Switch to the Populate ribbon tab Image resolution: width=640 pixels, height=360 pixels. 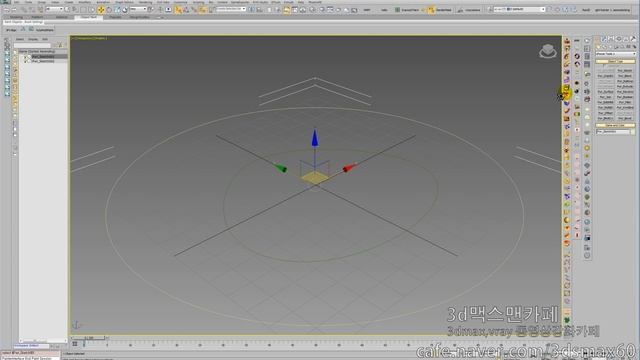click(x=115, y=17)
